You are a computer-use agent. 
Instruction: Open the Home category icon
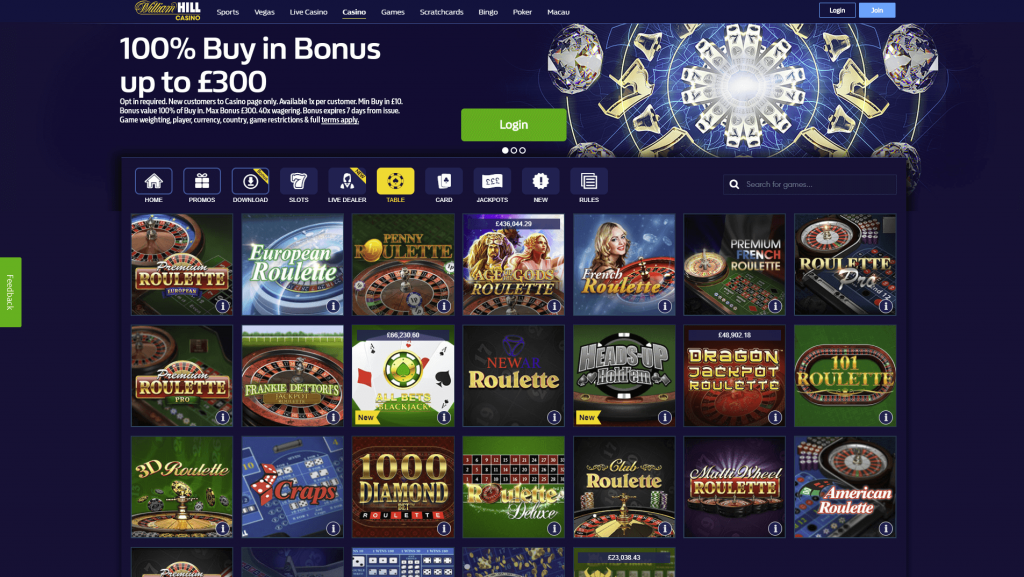tap(153, 181)
